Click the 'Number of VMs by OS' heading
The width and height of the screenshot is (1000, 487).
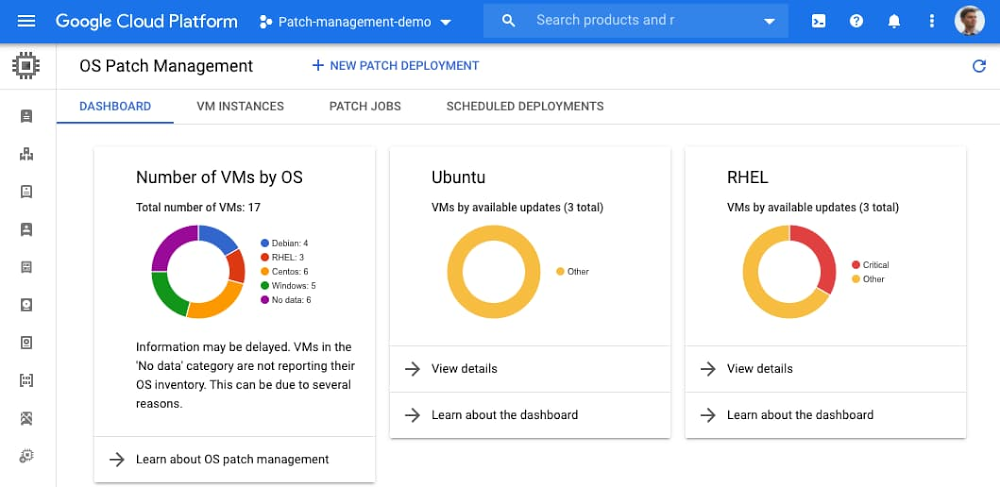tap(219, 177)
